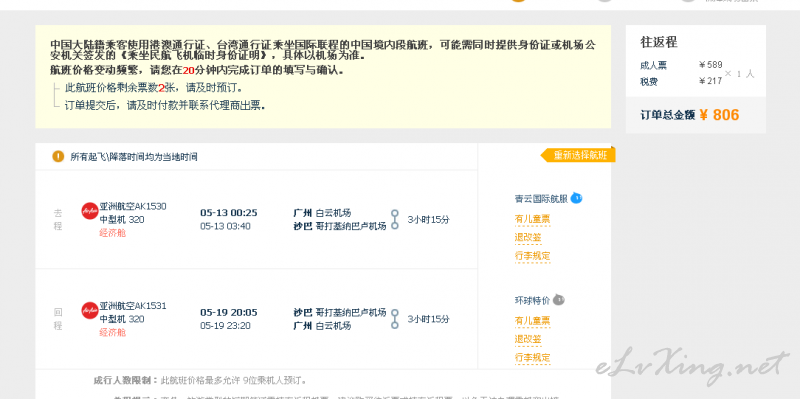Click order total ¥806 amount
The image size is (800, 399).
719,115
